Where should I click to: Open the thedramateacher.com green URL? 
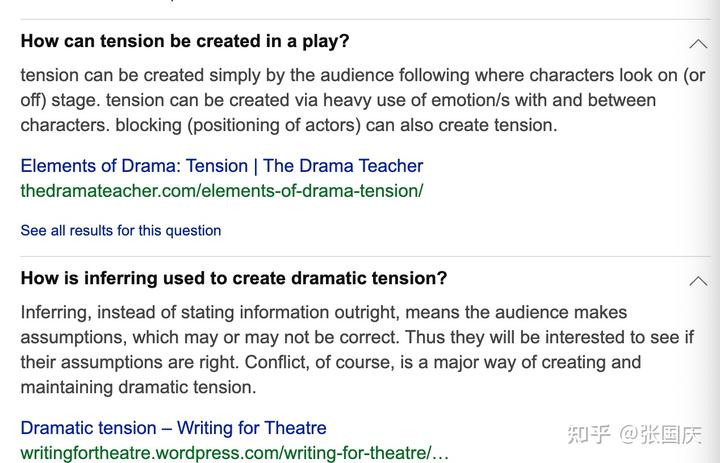(x=221, y=190)
